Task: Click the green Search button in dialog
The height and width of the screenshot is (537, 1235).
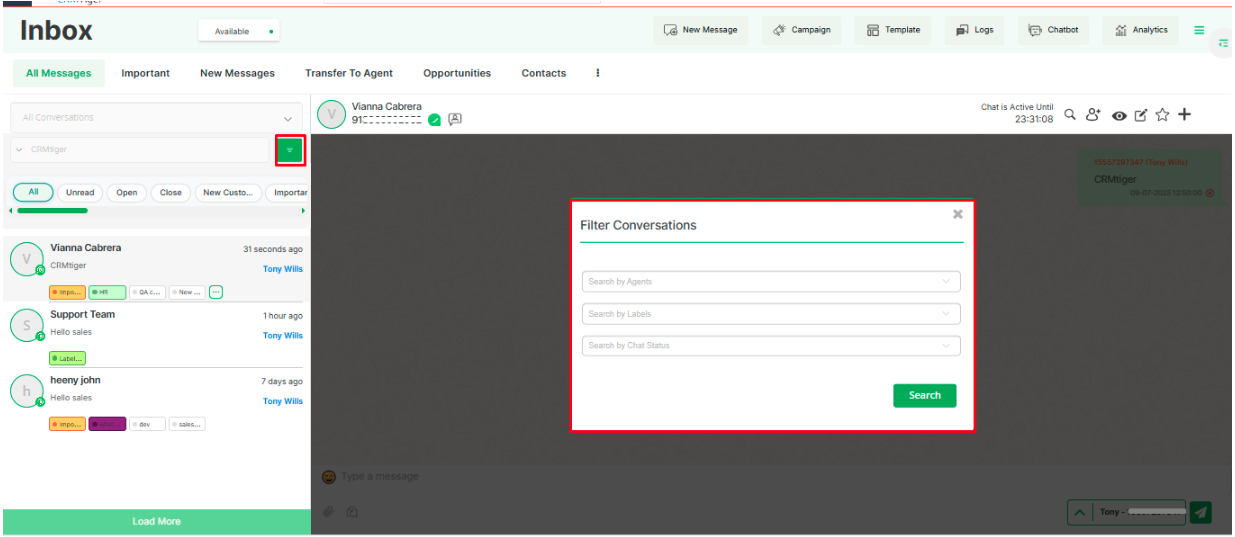Action: pos(925,395)
